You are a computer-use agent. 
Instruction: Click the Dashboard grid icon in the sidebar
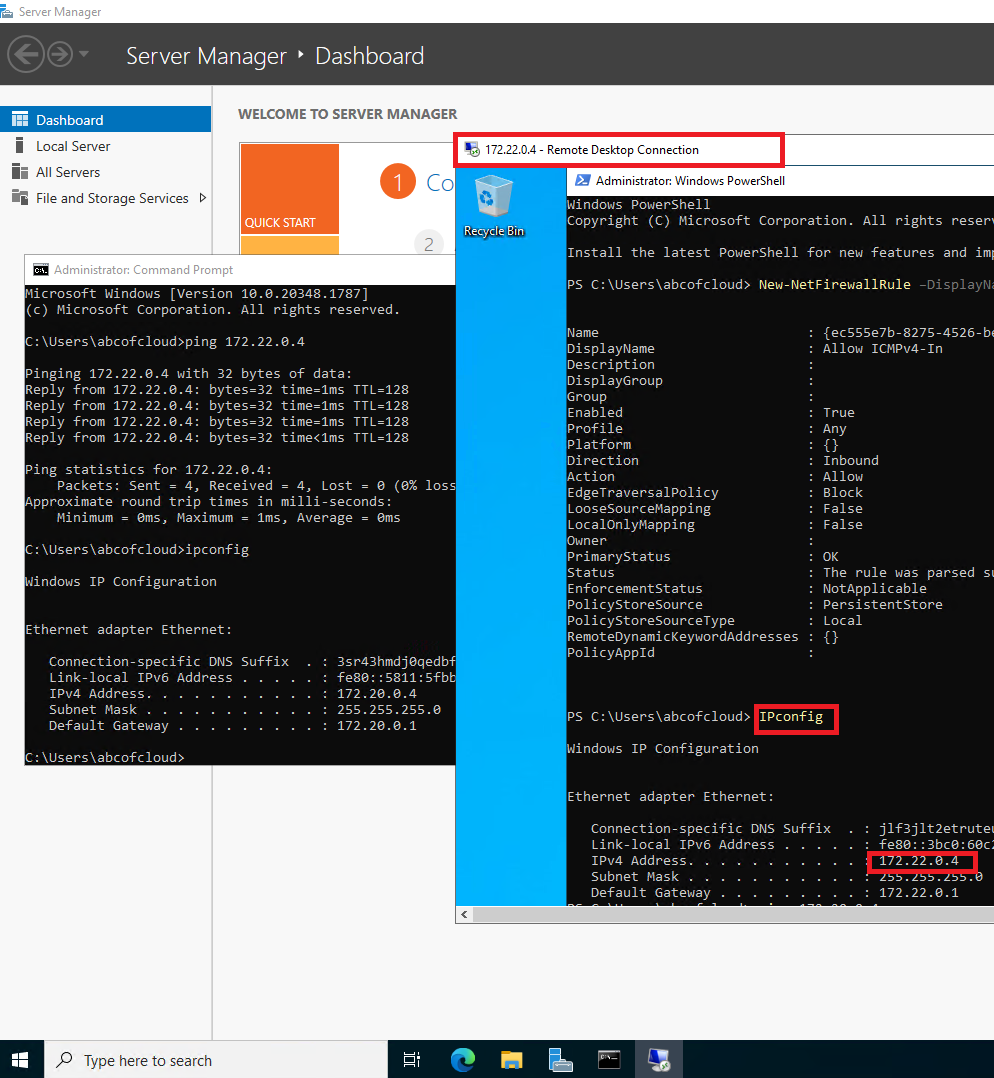tap(20, 120)
